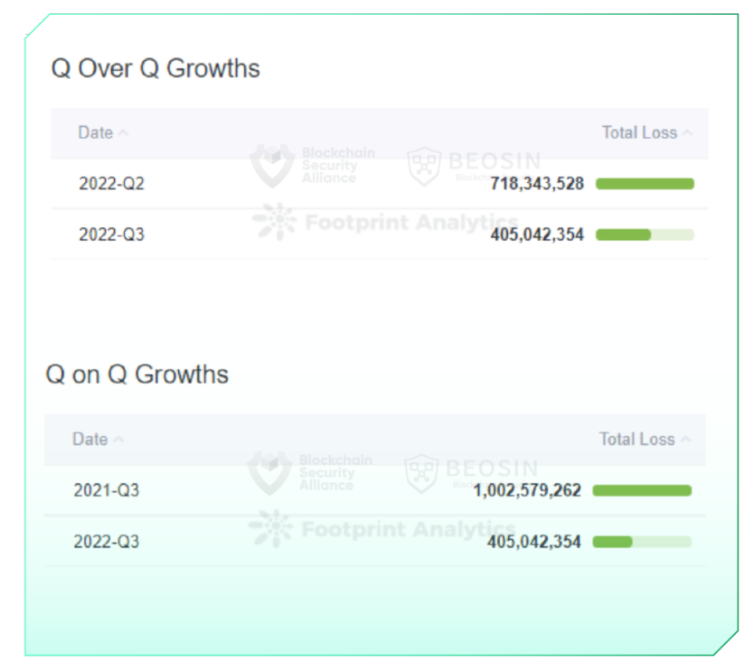Click the Q on Q Growths title
Screen dimensions: 755x670
coord(137,375)
